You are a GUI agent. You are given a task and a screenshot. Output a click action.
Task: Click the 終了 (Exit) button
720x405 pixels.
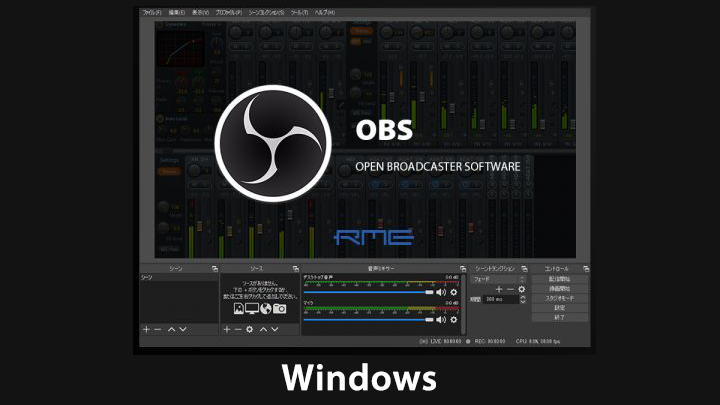tap(560, 318)
